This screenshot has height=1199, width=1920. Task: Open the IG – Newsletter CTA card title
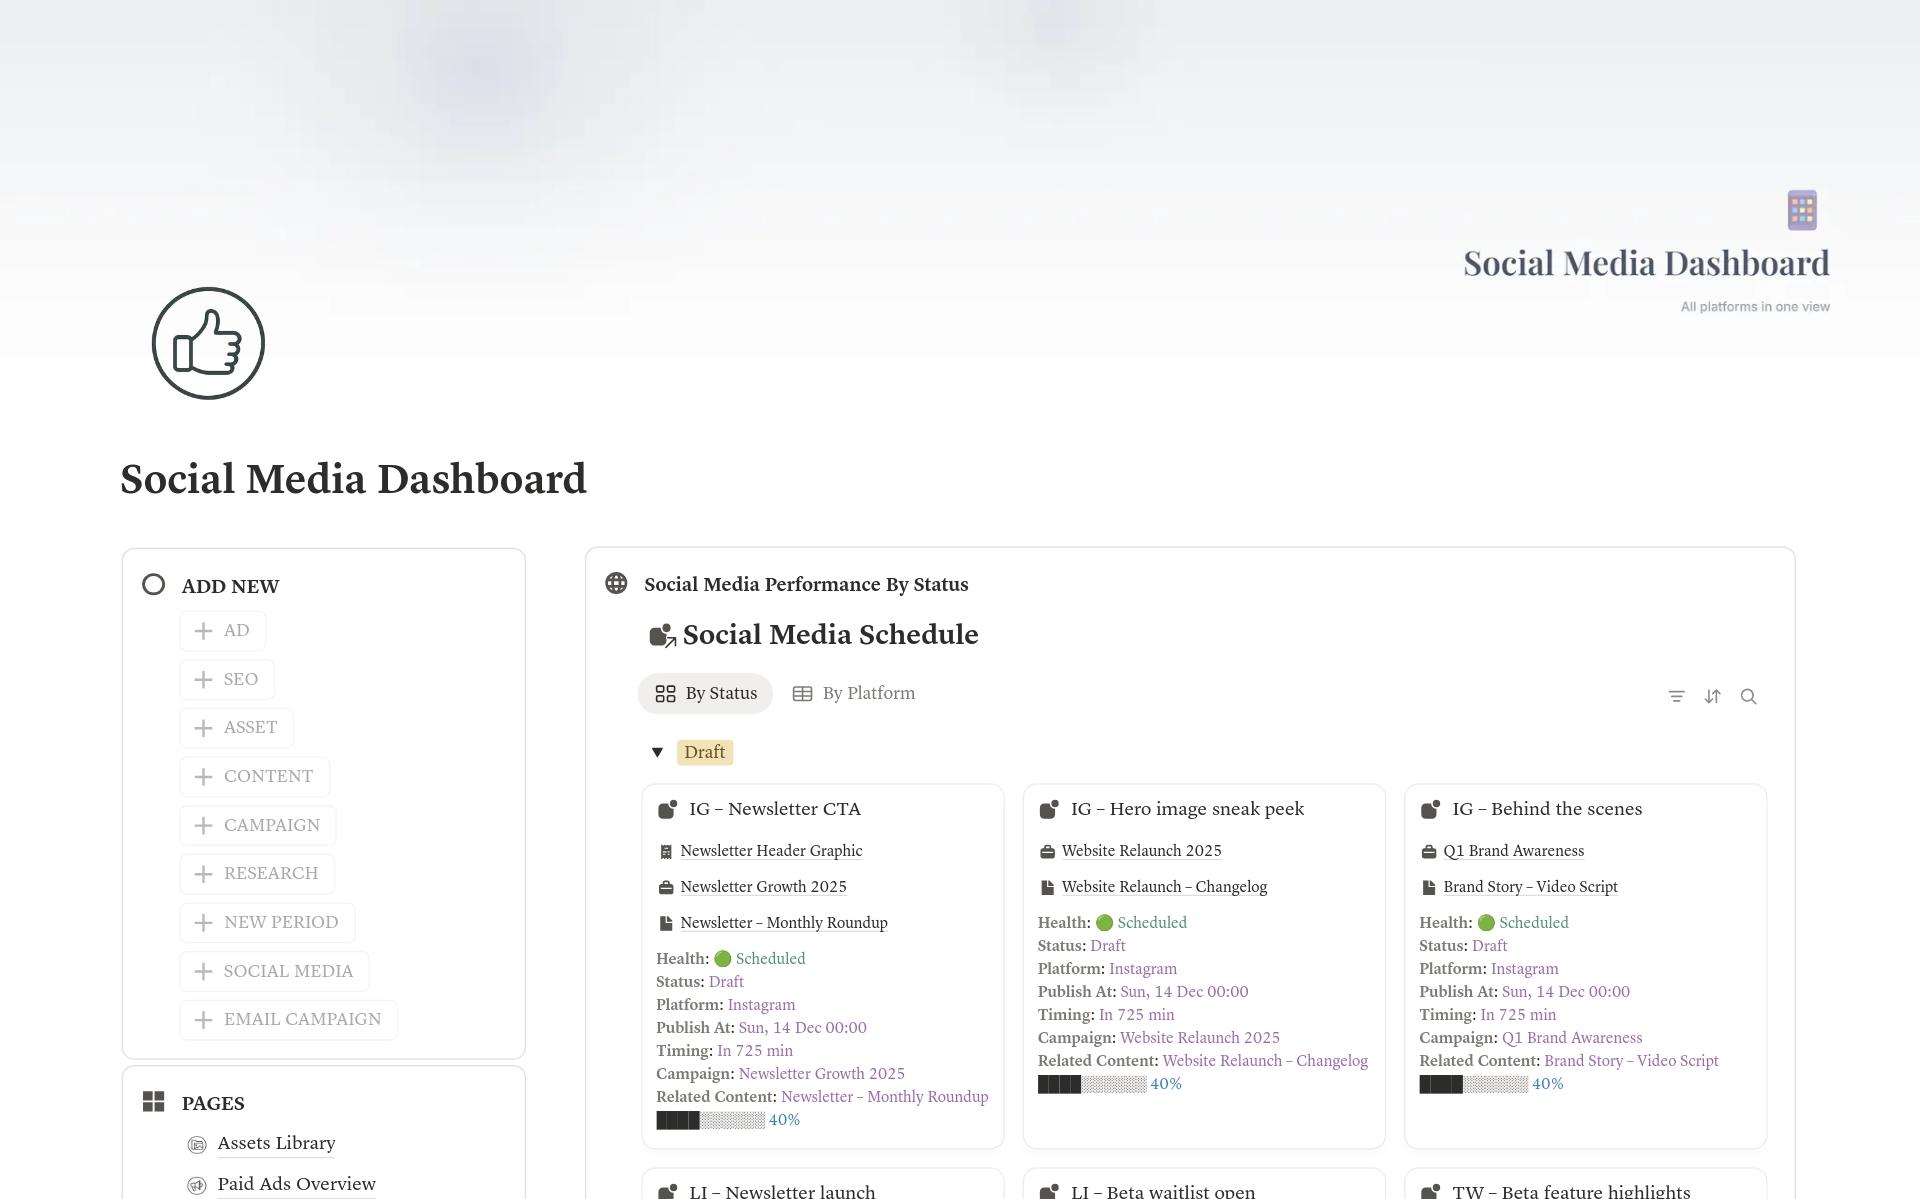(x=775, y=809)
